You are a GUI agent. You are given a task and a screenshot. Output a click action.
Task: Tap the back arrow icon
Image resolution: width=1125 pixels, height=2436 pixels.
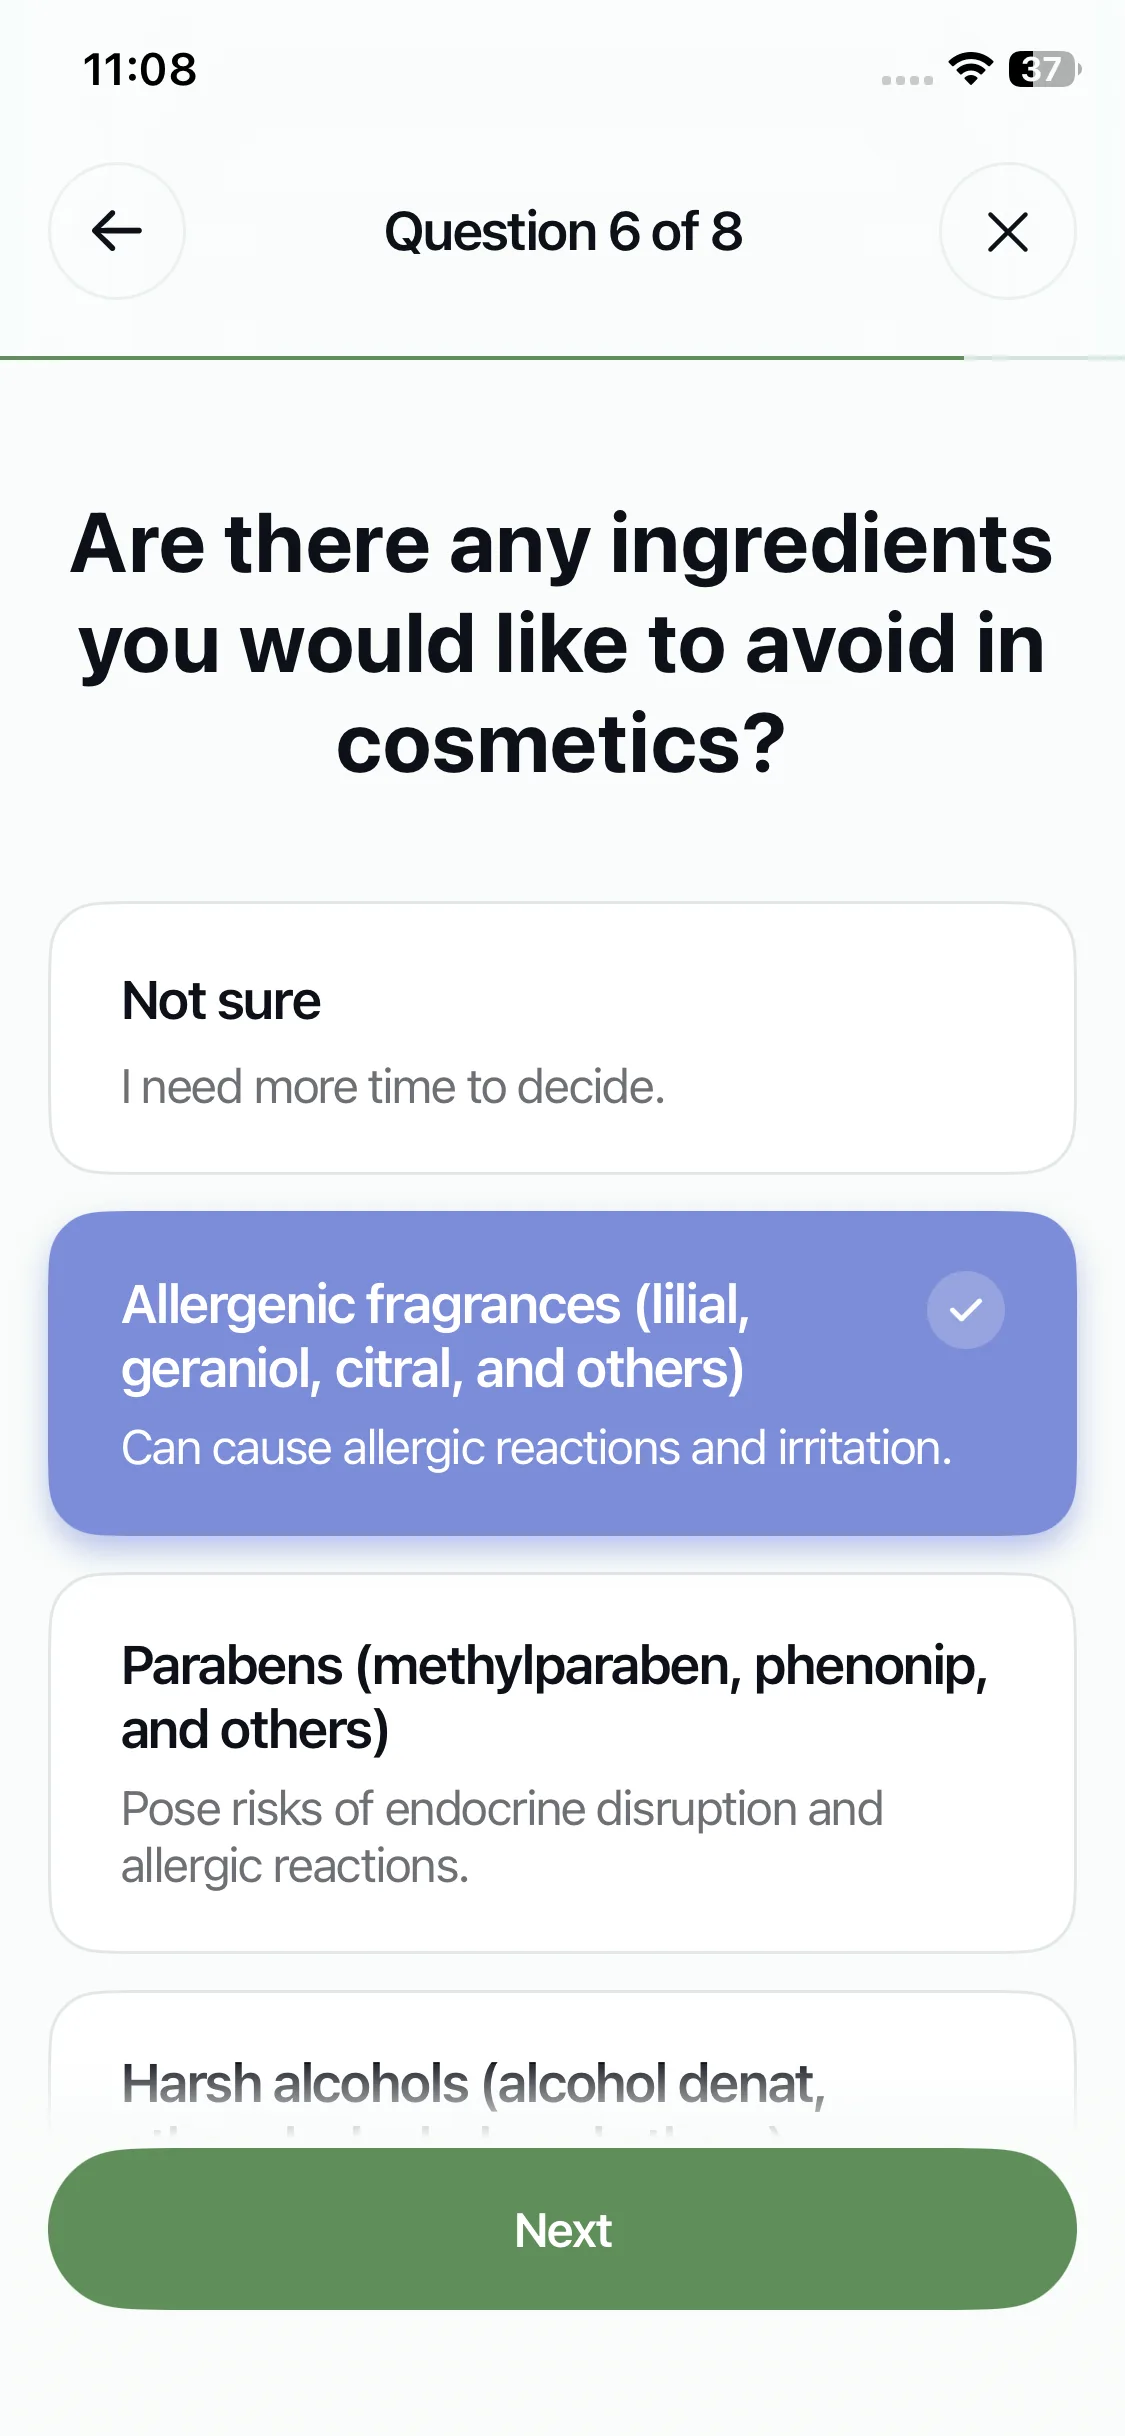117,231
